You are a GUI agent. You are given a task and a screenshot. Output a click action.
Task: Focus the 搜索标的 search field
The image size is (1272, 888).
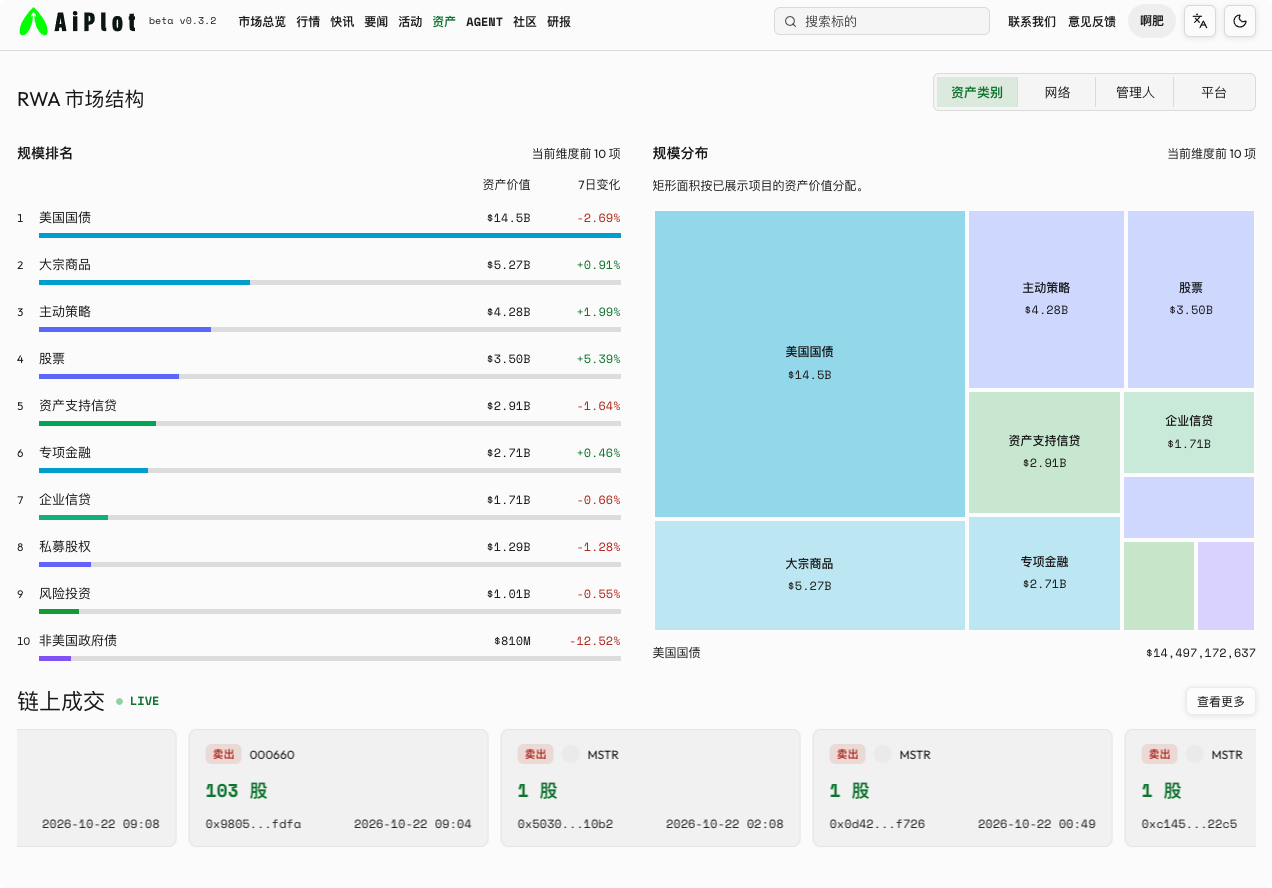881,21
